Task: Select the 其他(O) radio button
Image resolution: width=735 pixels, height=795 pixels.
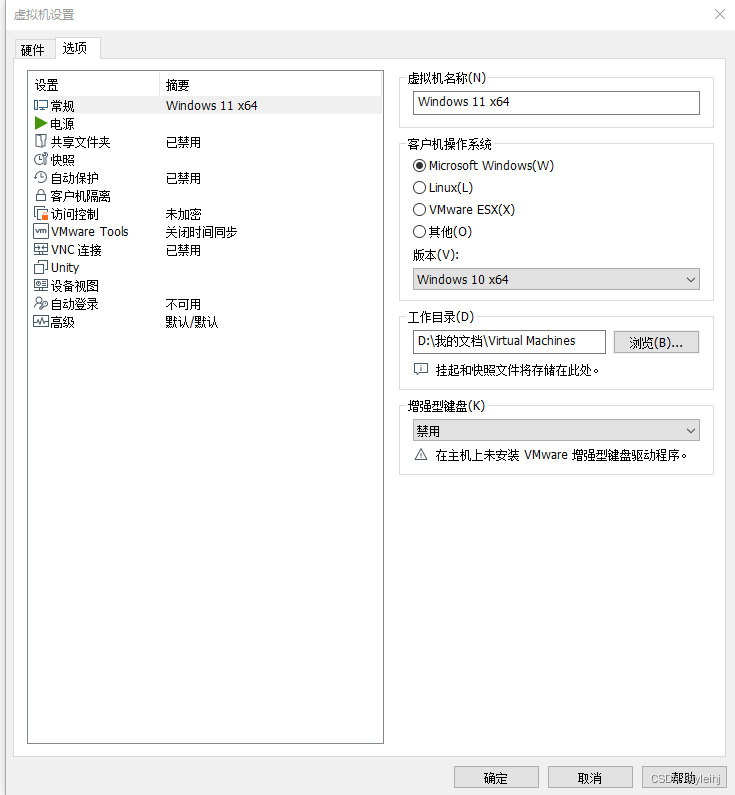Action: (419, 232)
